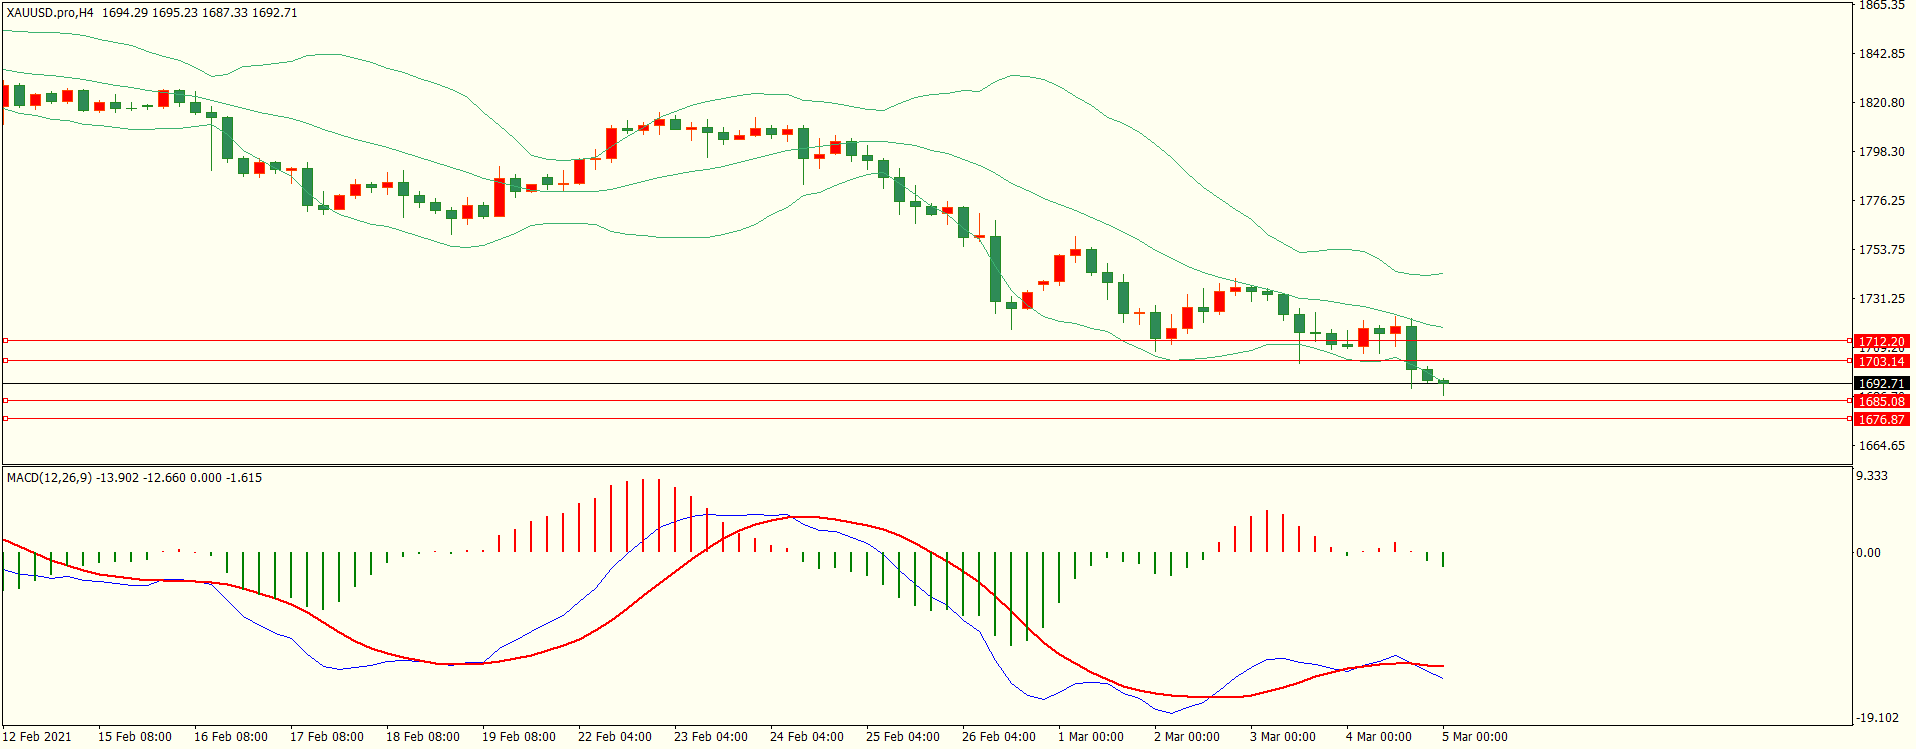The width and height of the screenshot is (1916, 749).
Task: Click the 1820.80 price scale value
Action: click(1881, 103)
